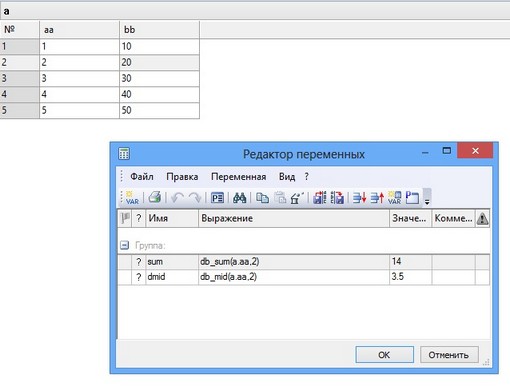Click the export to file disk icon

(x=337, y=198)
